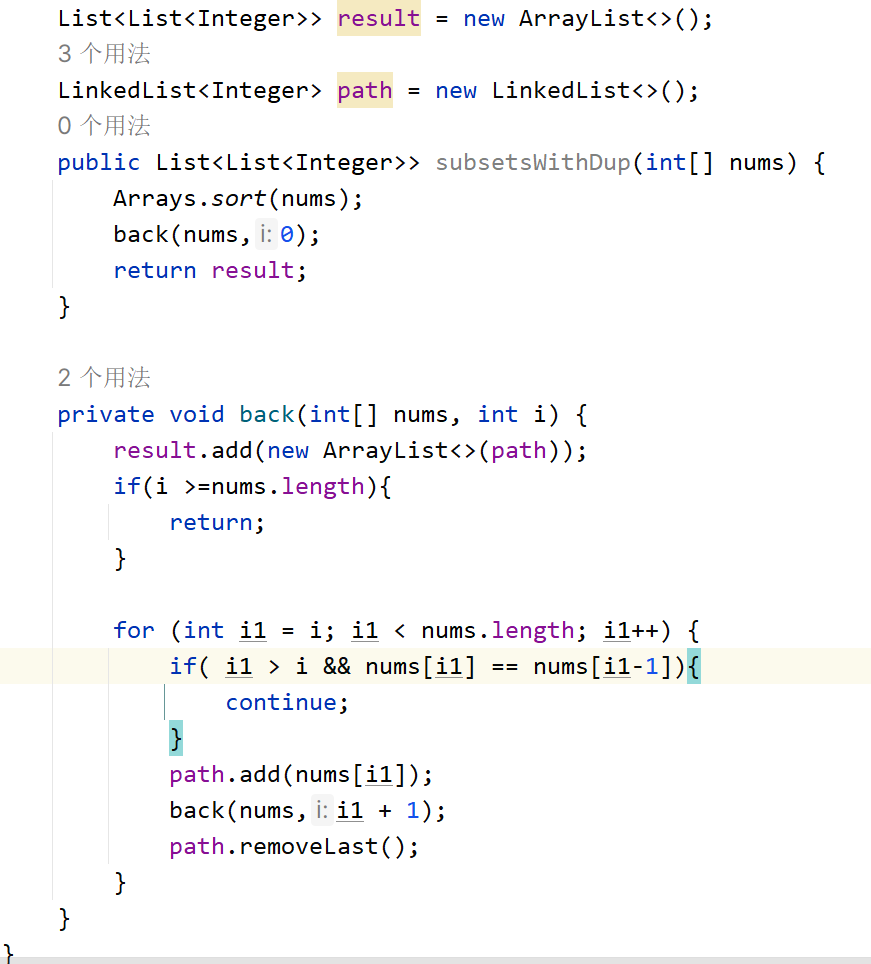Open the "3 个用法" usages hint
Image resolution: width=871 pixels, height=964 pixels.
[x=104, y=54]
